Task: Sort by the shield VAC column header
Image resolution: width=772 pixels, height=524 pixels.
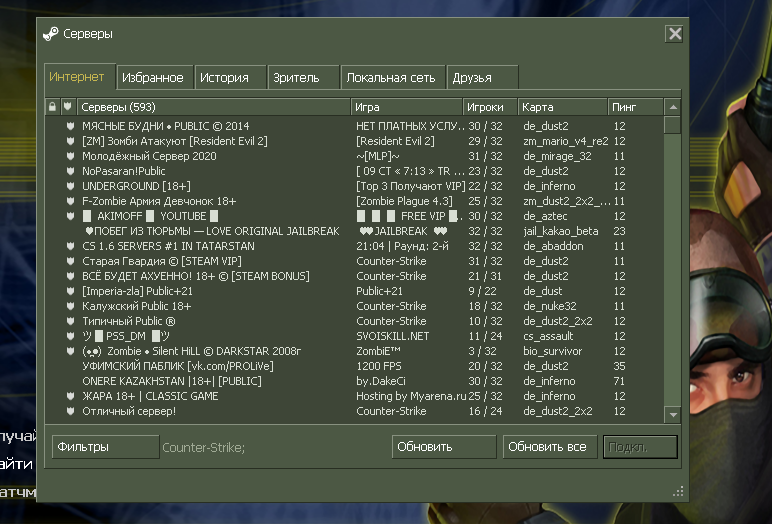Action: 67,107
